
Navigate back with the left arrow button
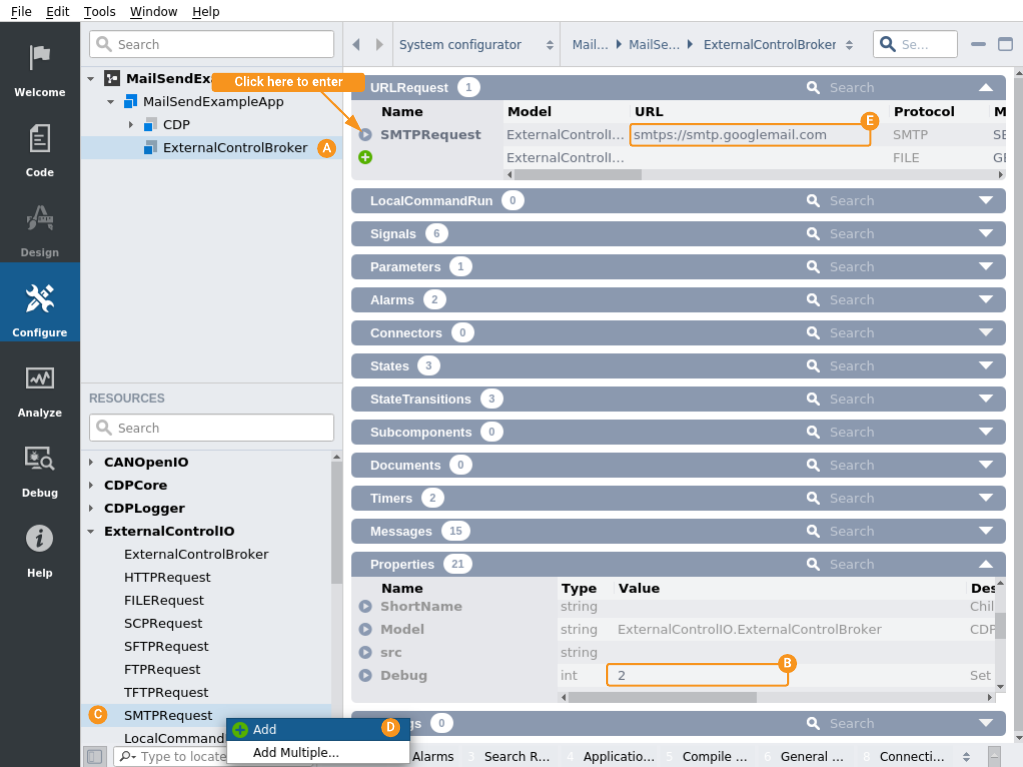tap(357, 45)
